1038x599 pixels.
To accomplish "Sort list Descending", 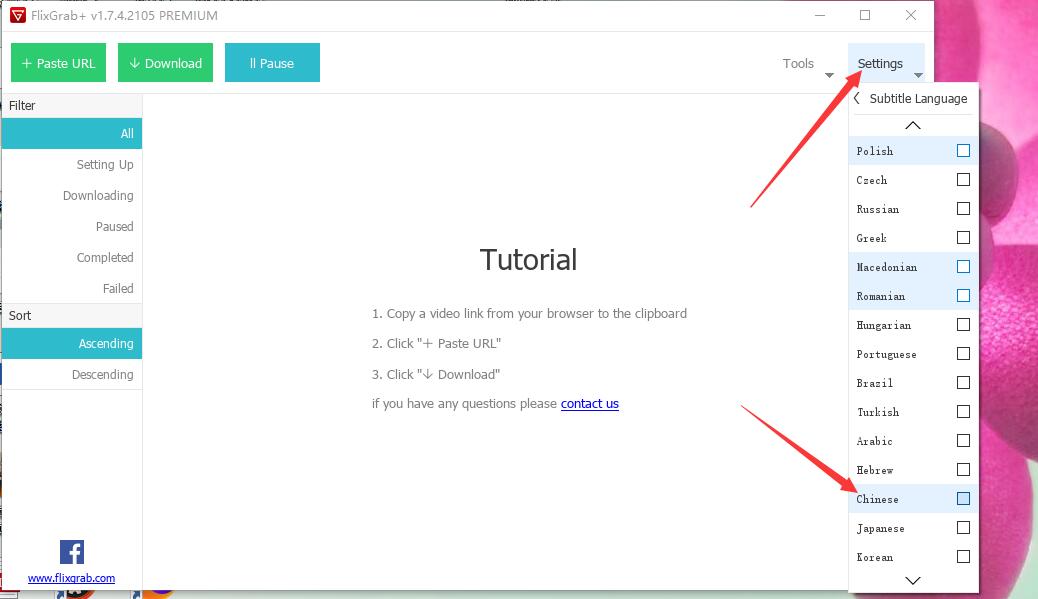I will click(71, 375).
